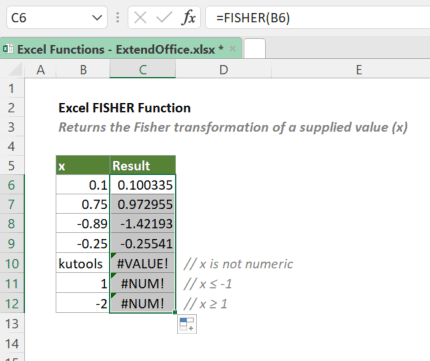This screenshot has width=430, height=361.
Task: Click the formula bar showing =FISHER(B6)
Action: [x=318, y=17]
